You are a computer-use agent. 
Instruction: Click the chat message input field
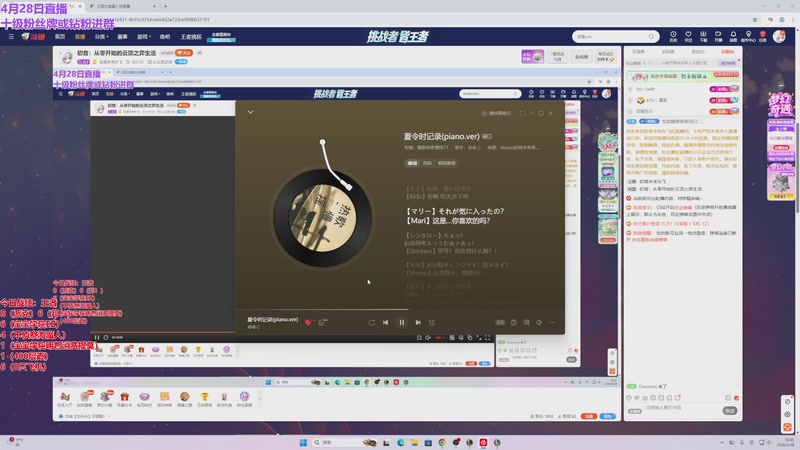[681, 408]
